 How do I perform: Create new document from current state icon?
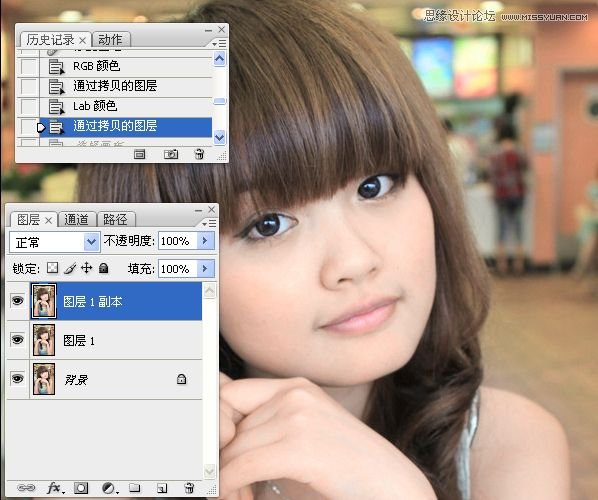click(x=139, y=154)
